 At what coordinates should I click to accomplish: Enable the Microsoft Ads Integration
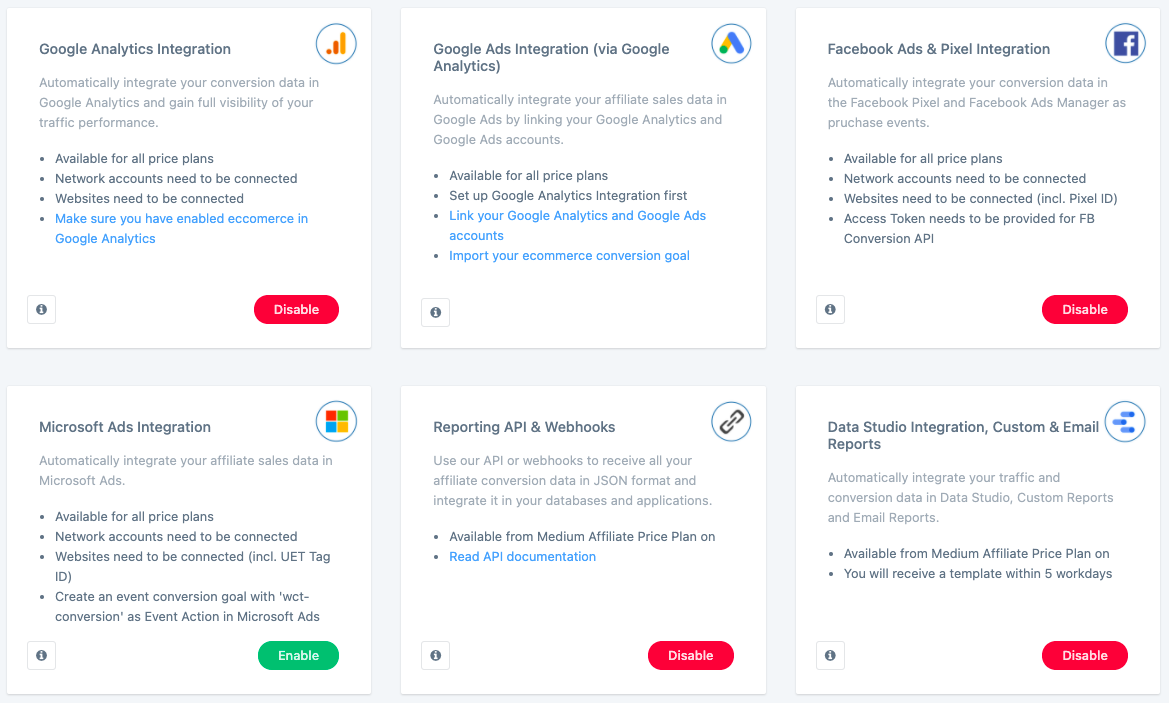[298, 656]
